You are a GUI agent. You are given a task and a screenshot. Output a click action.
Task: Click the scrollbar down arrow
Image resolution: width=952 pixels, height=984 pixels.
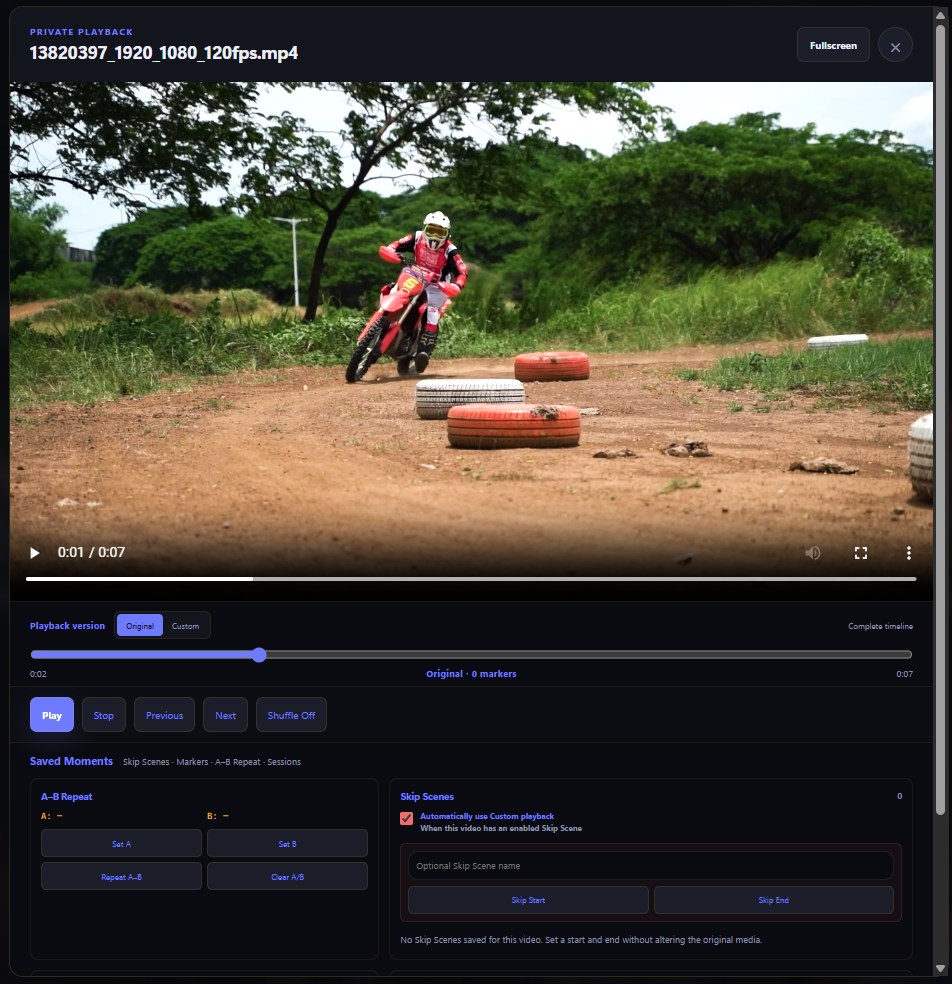[940, 969]
